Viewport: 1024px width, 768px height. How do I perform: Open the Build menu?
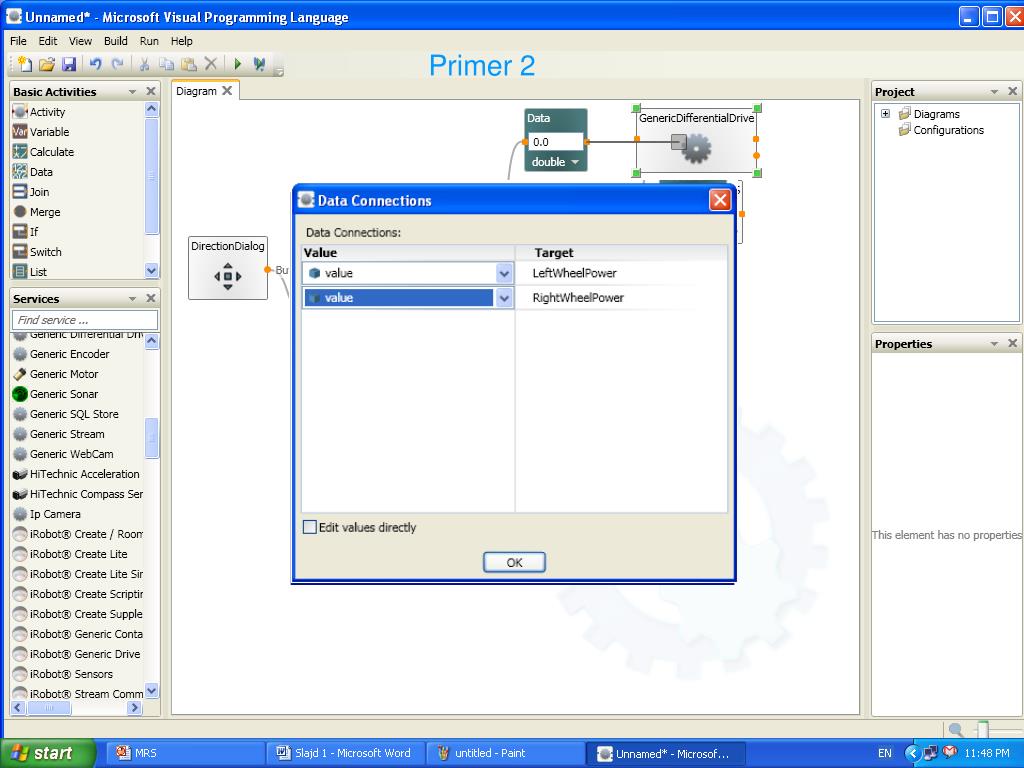116,40
